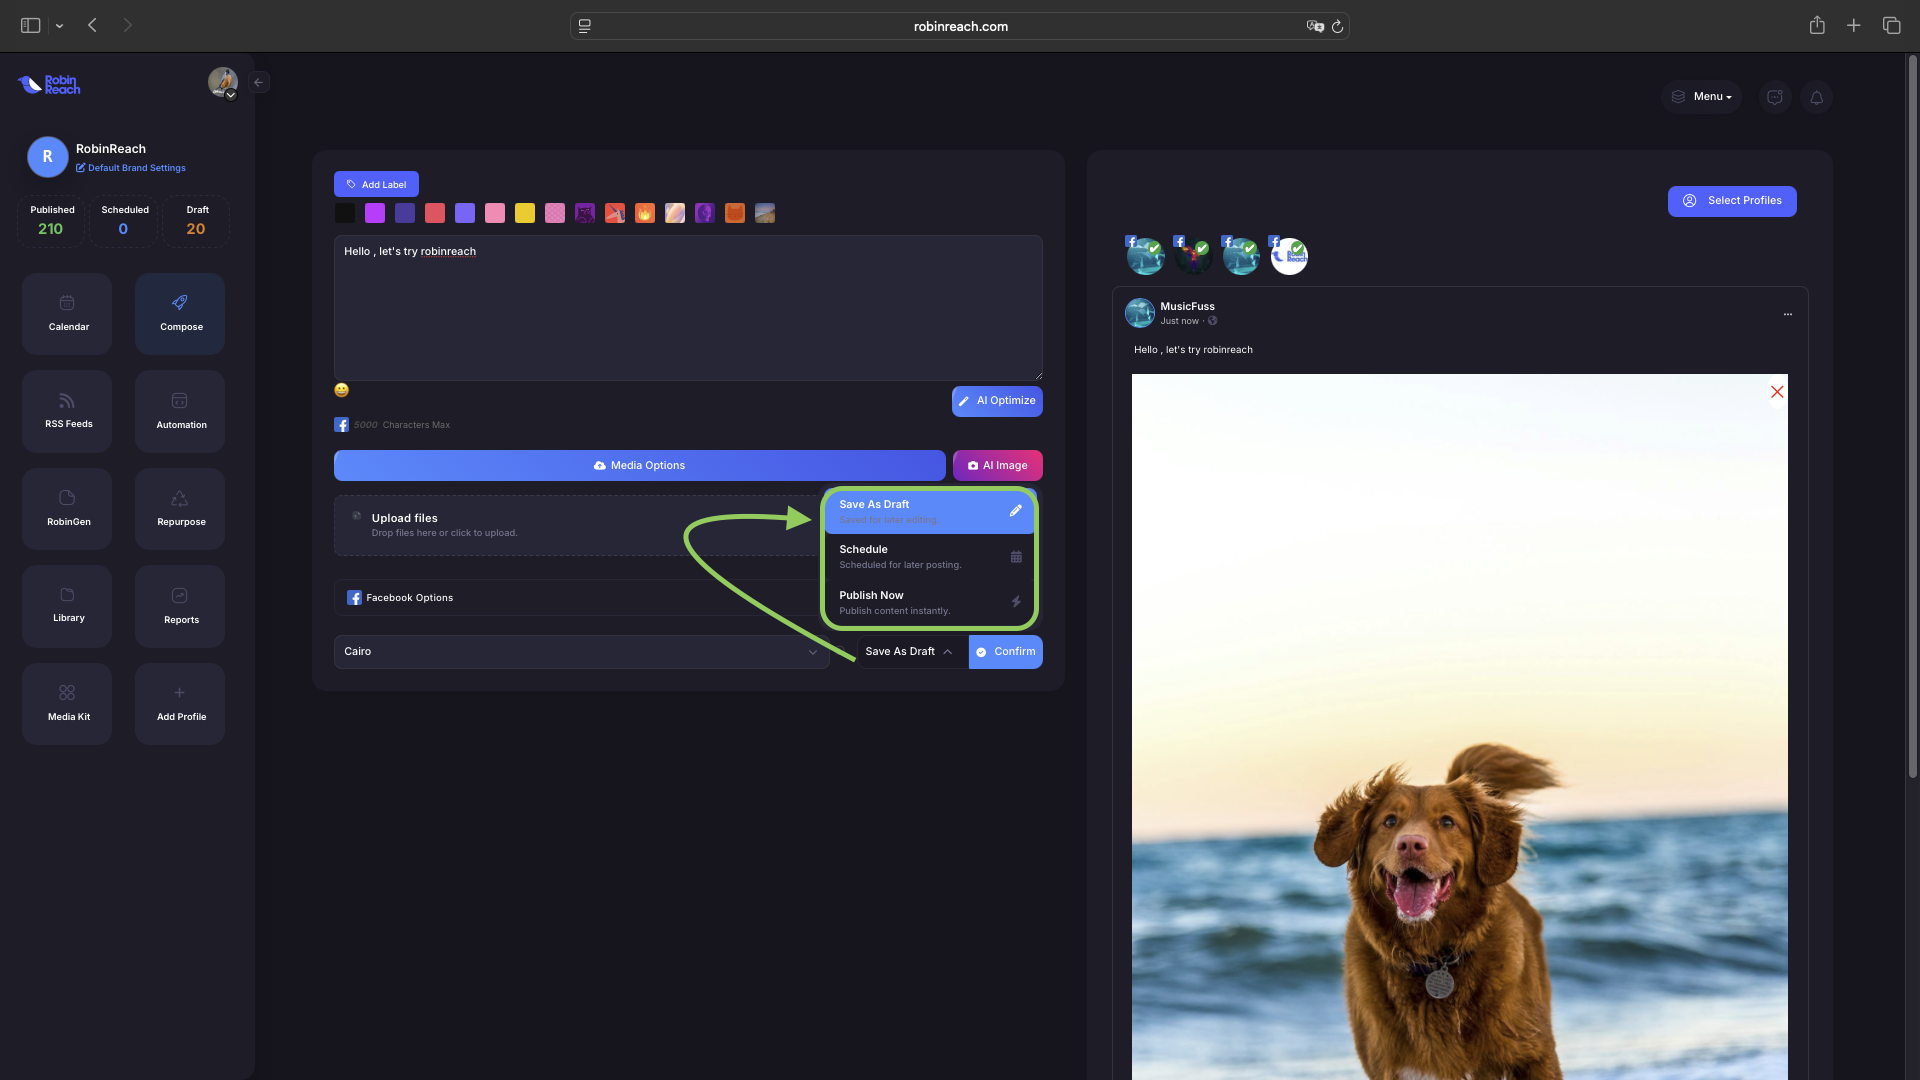
Task: Open the RobinGen tool
Action: point(67,508)
